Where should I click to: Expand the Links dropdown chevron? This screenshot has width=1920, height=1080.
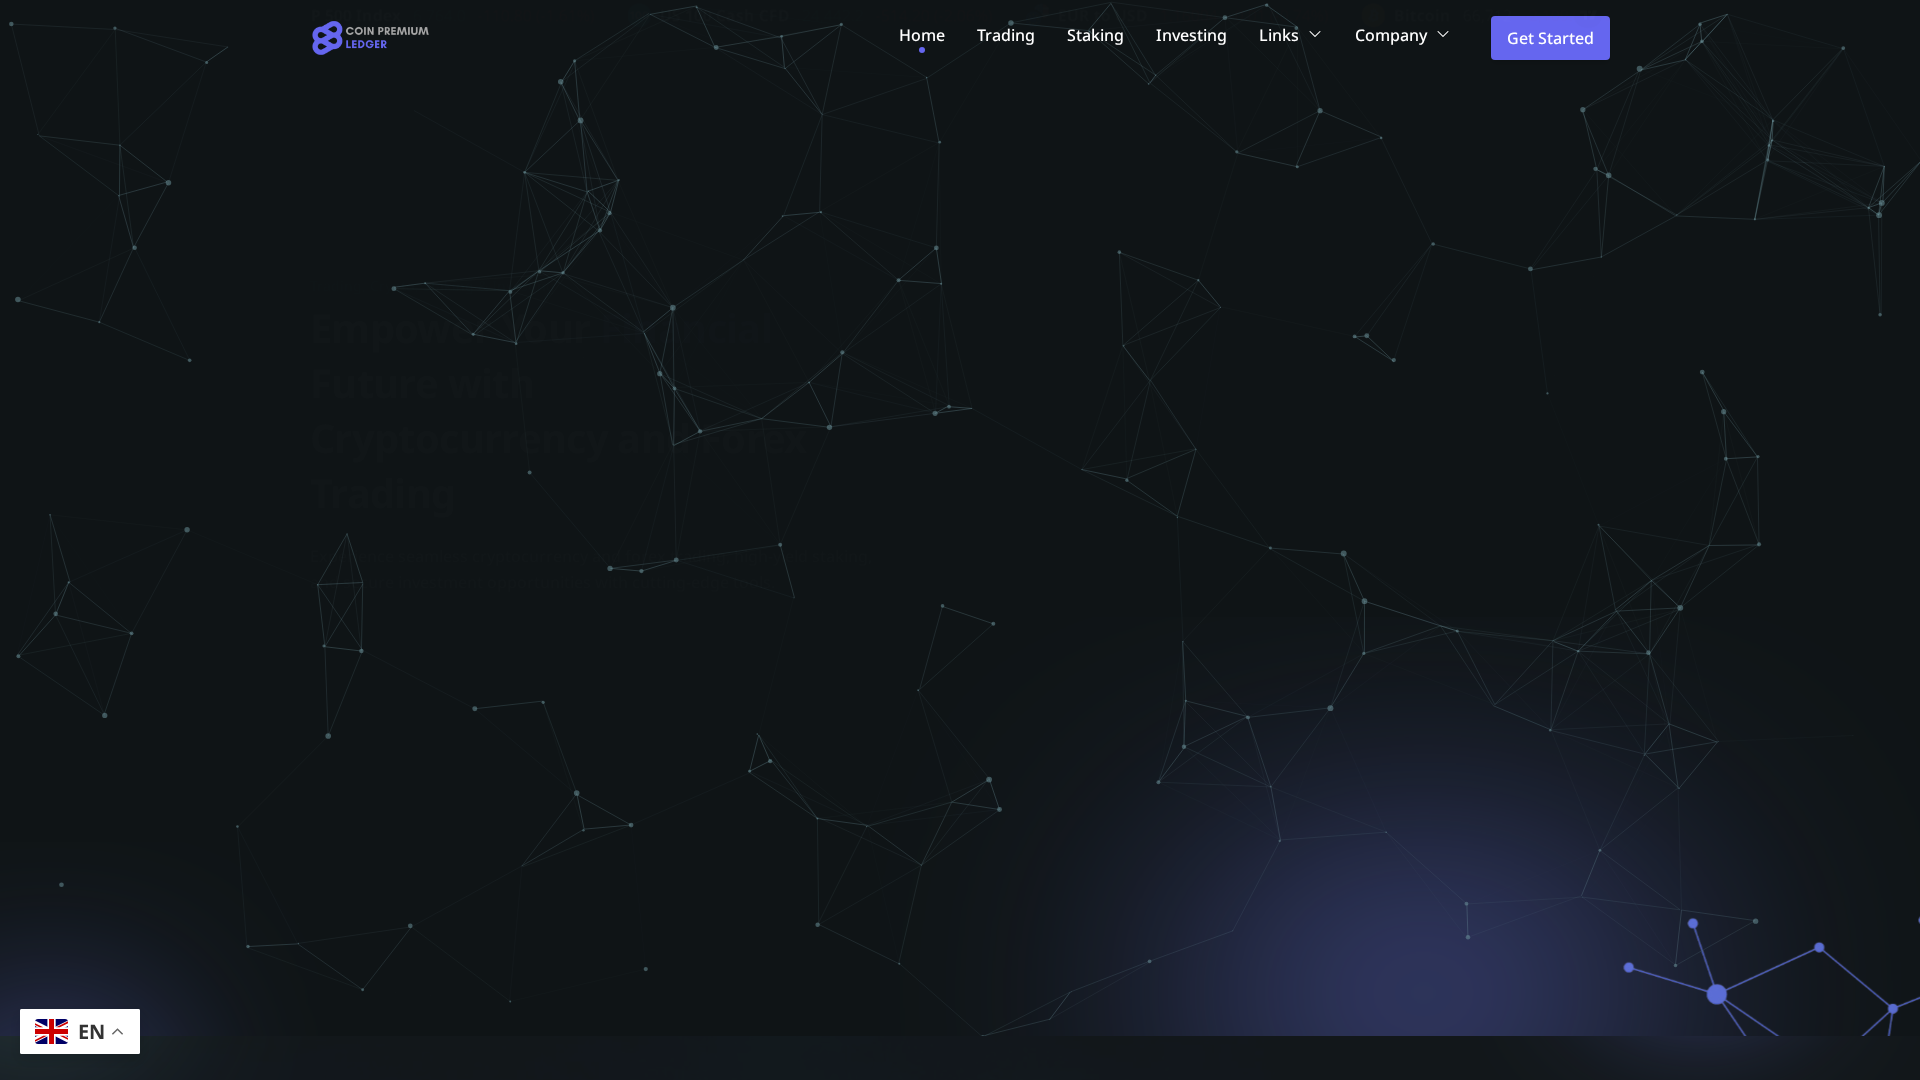pos(1314,34)
